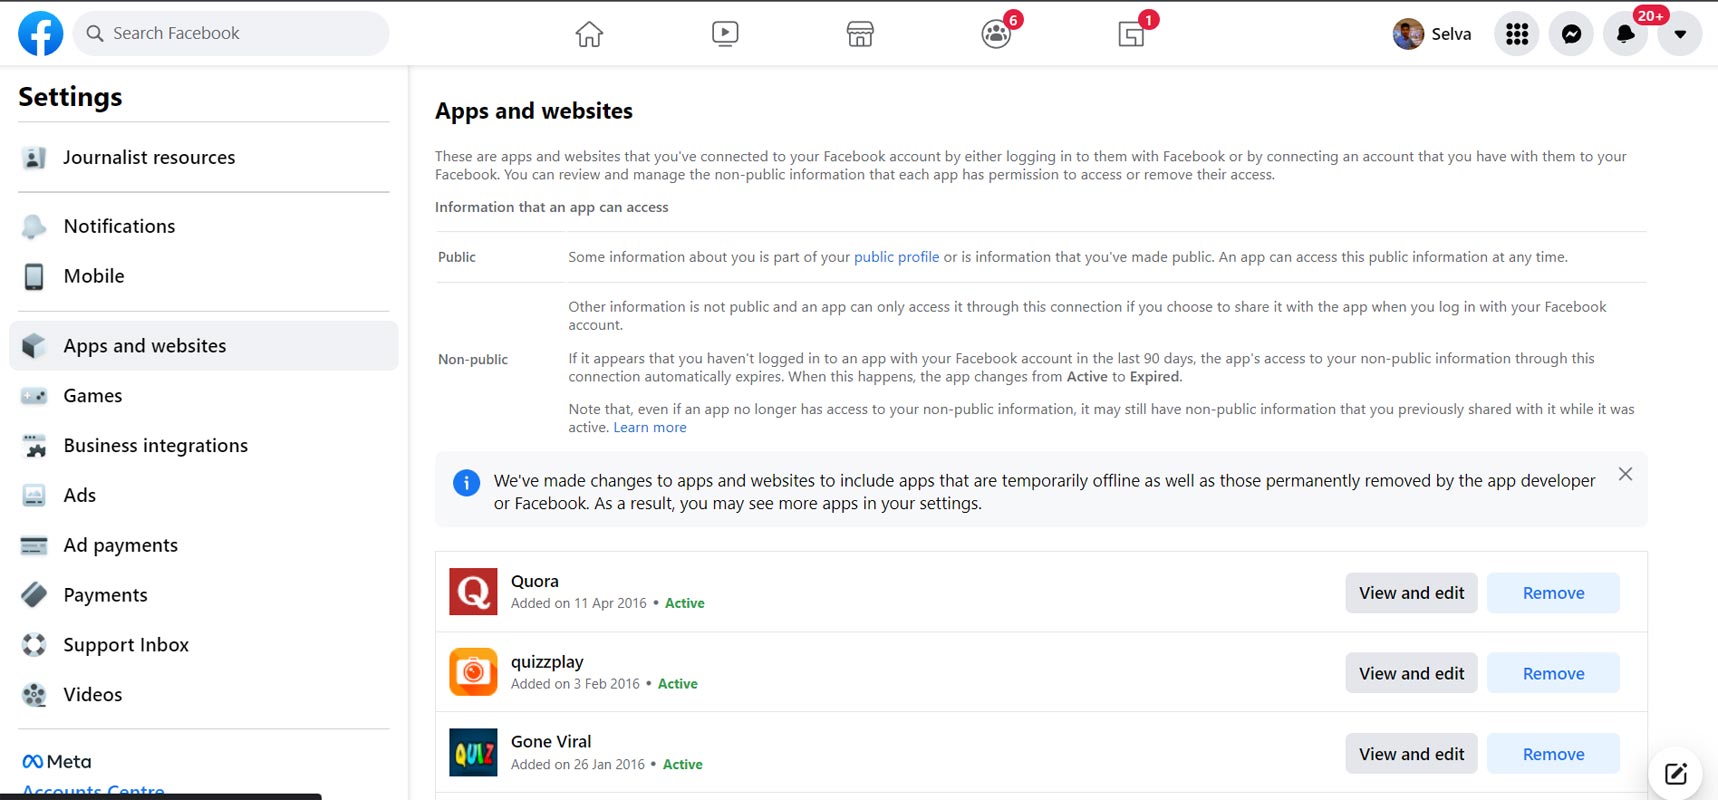Open Payments settings
This screenshot has width=1718, height=800.
204,595
